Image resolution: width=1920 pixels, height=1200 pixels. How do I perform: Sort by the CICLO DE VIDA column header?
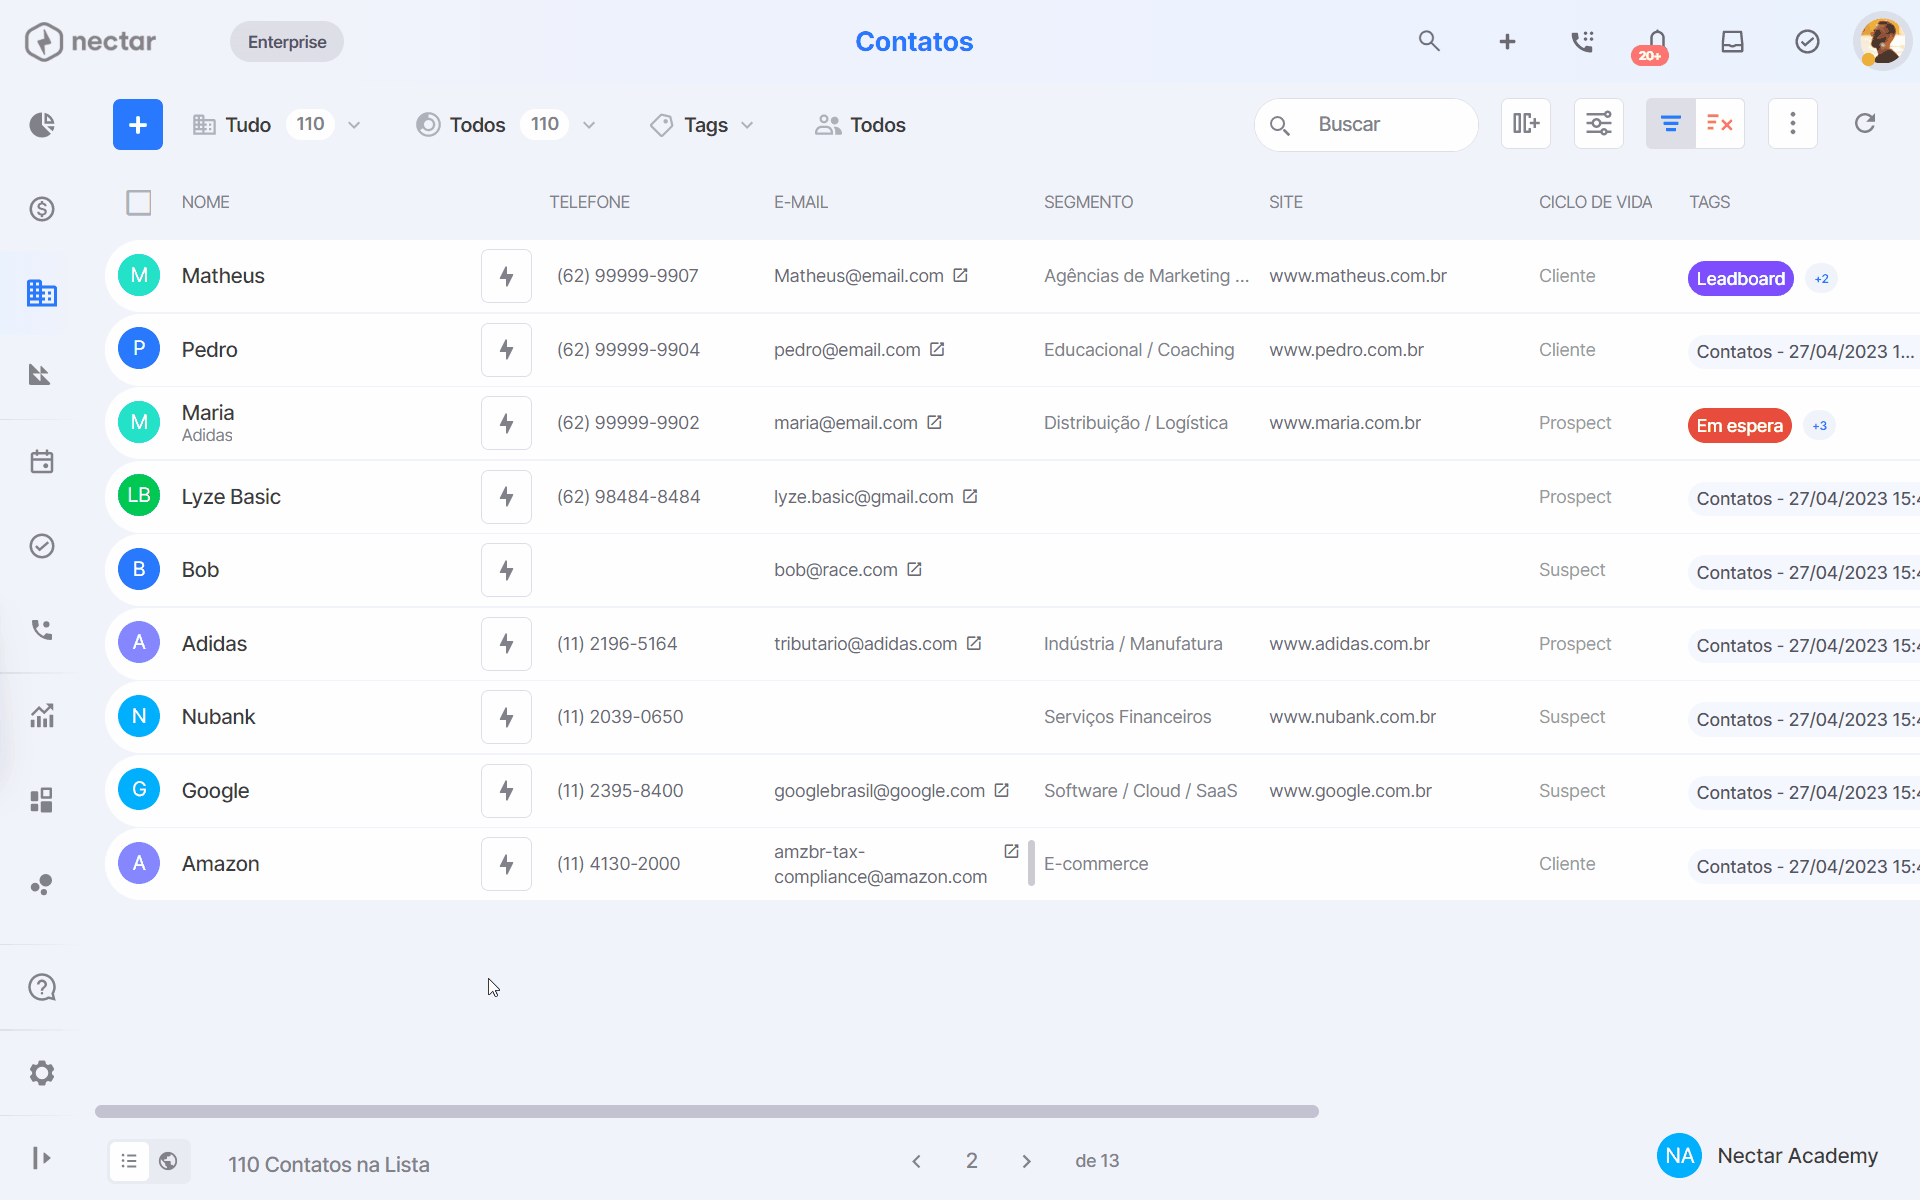[1595, 202]
